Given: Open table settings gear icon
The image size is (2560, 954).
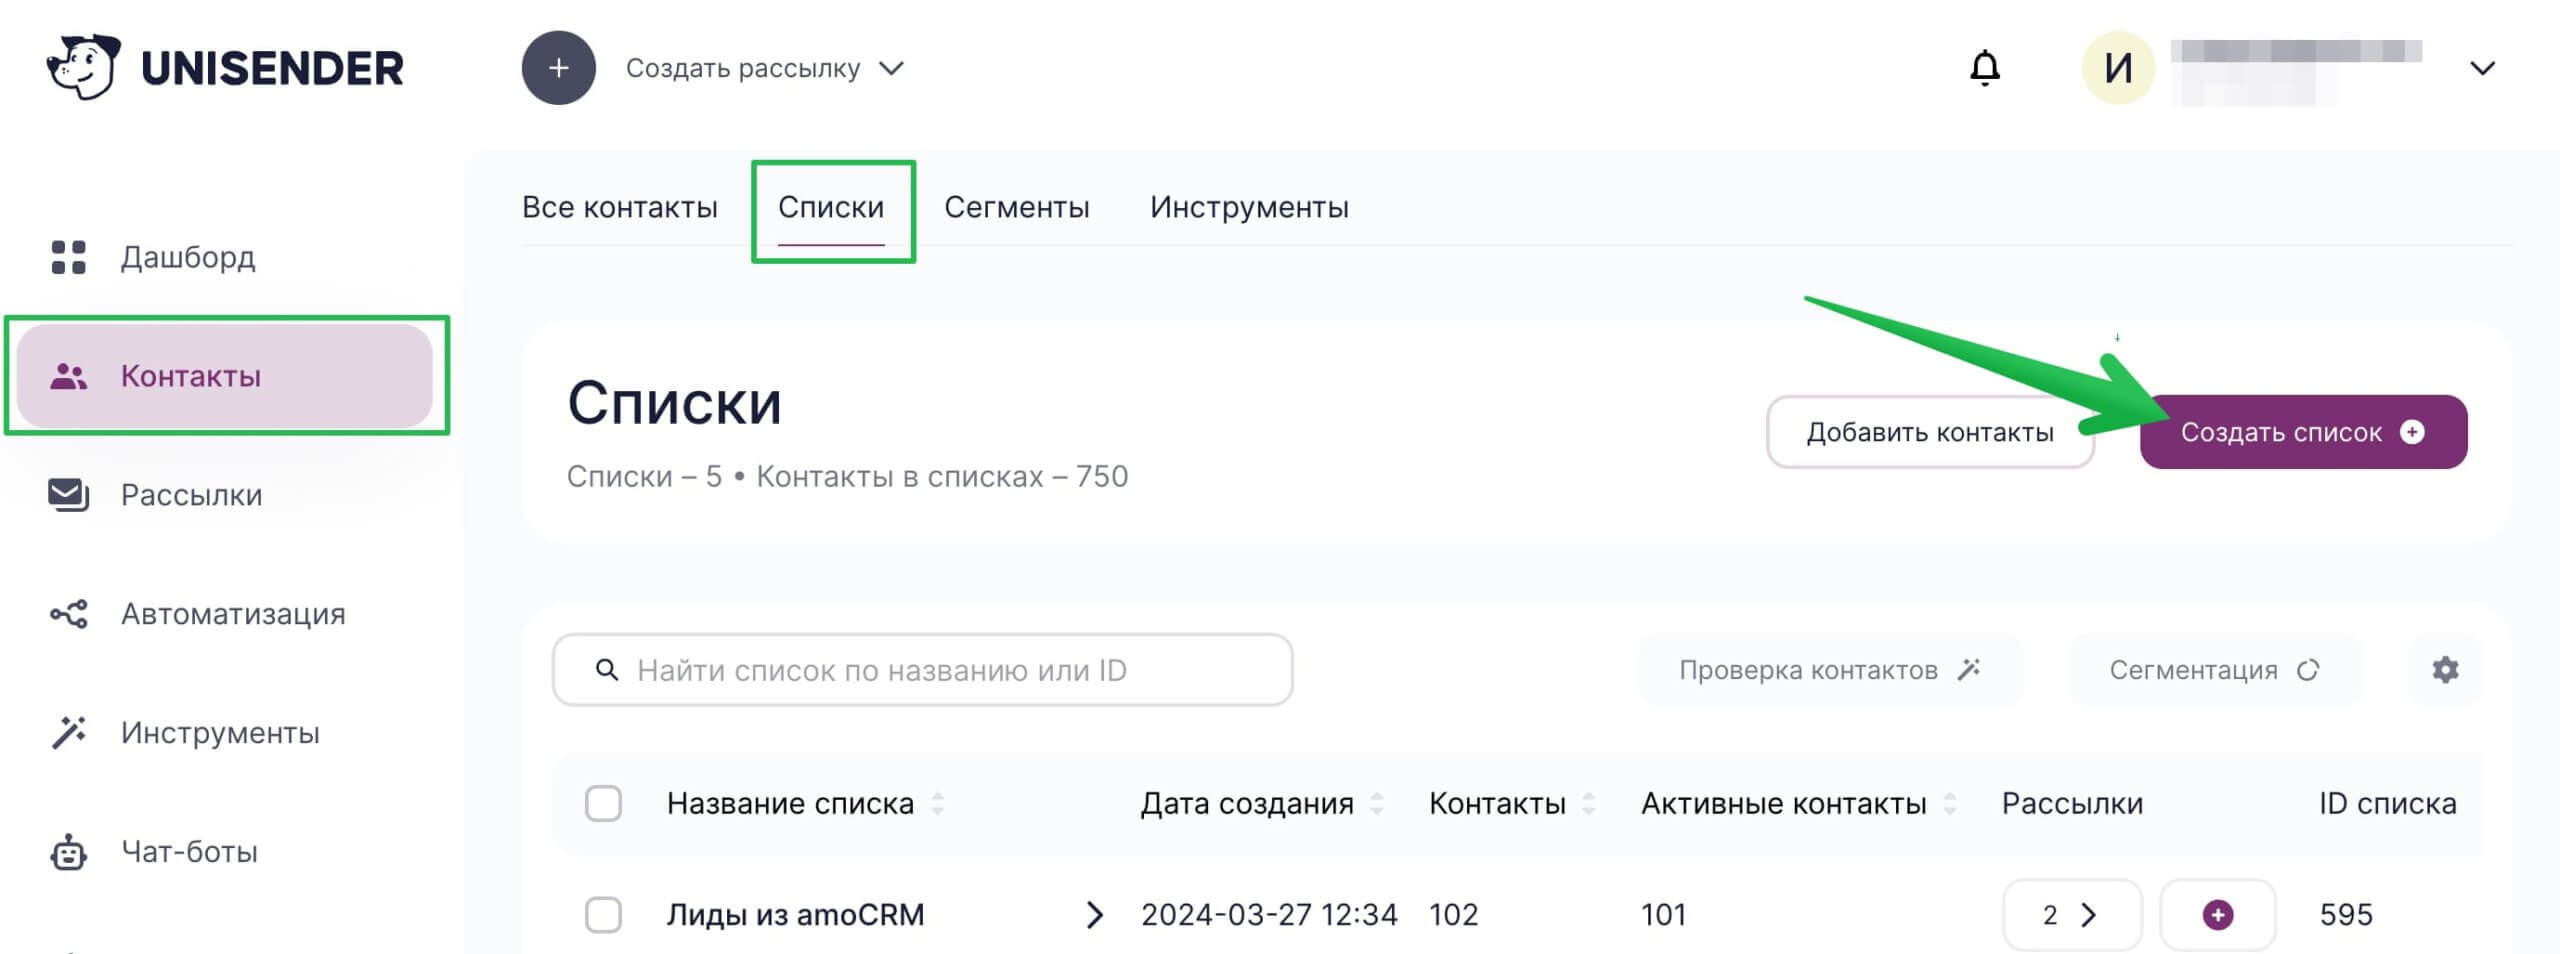Looking at the screenshot, I should tap(2445, 670).
